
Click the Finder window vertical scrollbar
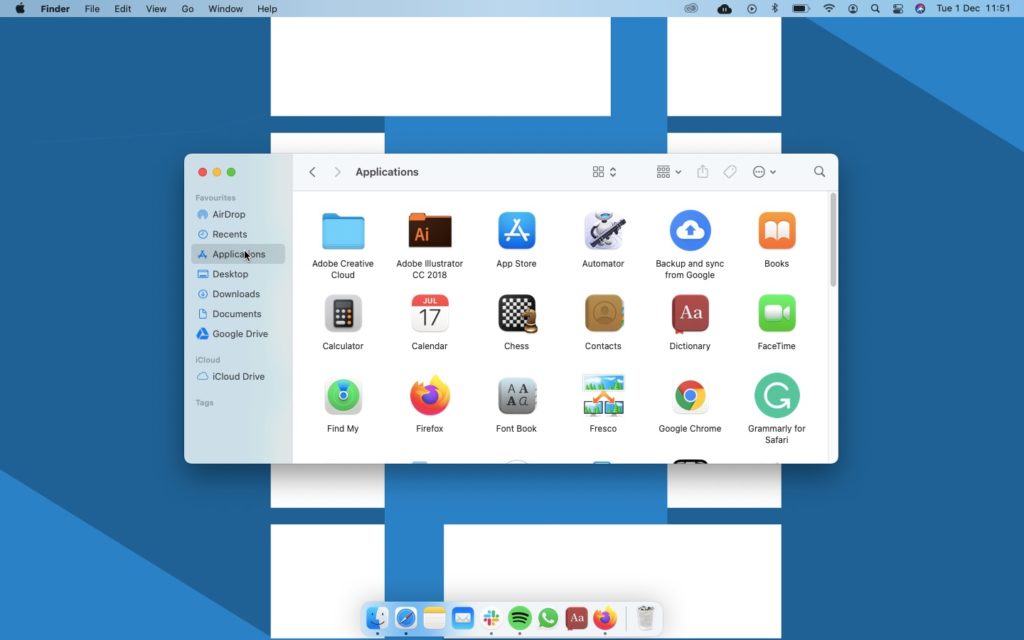pos(833,240)
